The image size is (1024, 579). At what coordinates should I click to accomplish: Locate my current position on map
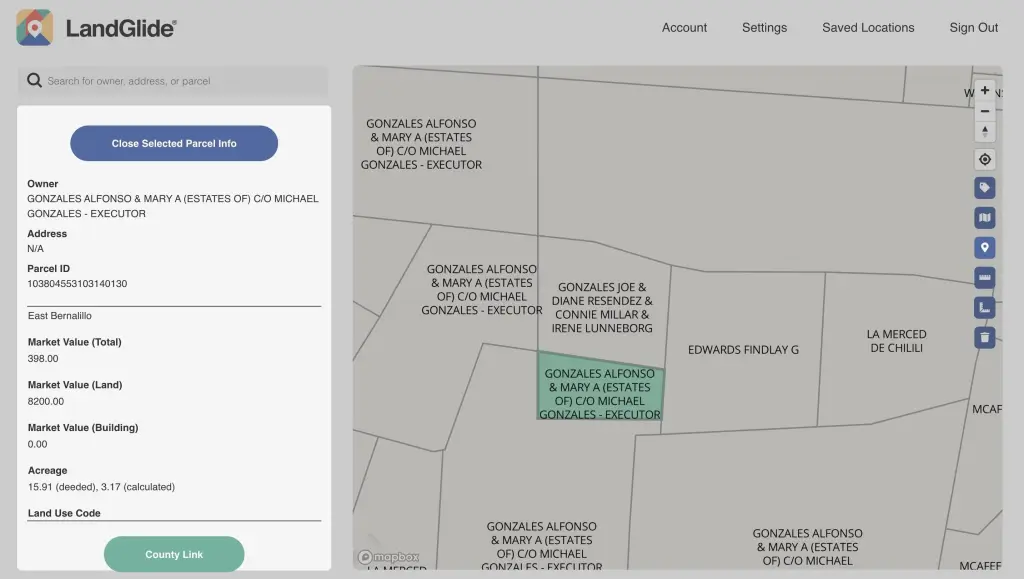[985, 160]
